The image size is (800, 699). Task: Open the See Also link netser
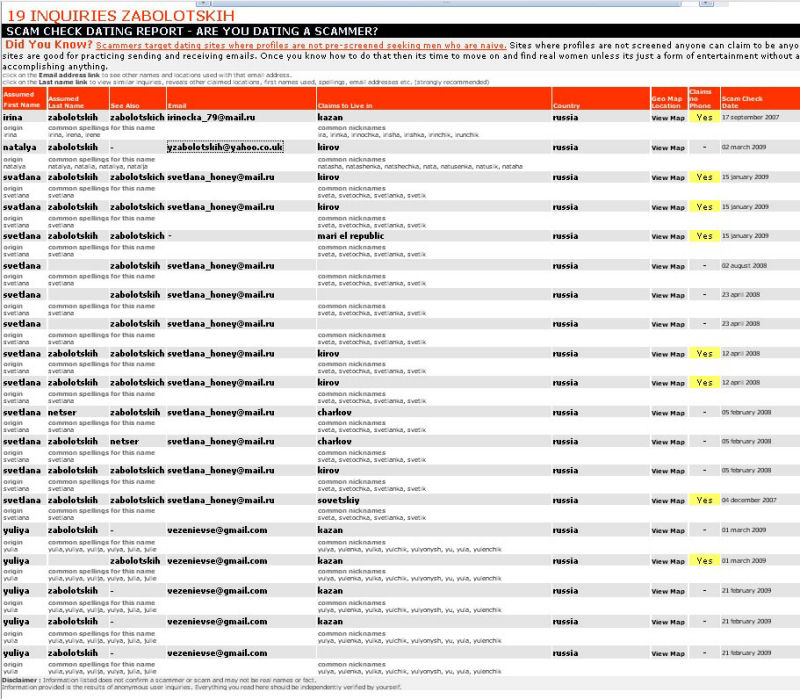click(124, 441)
